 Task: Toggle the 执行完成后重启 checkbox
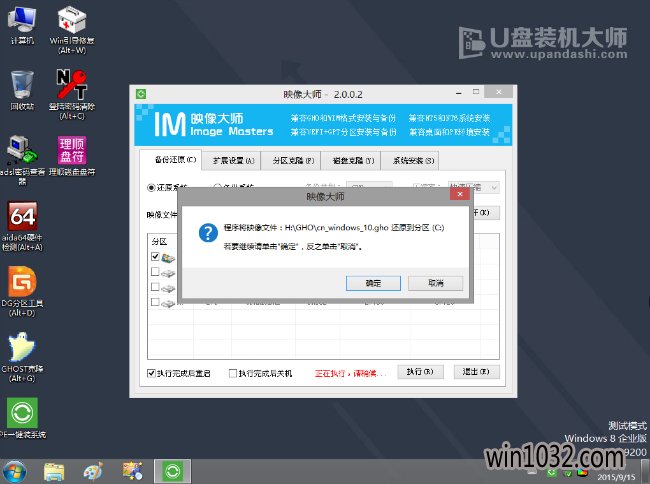coord(152,373)
